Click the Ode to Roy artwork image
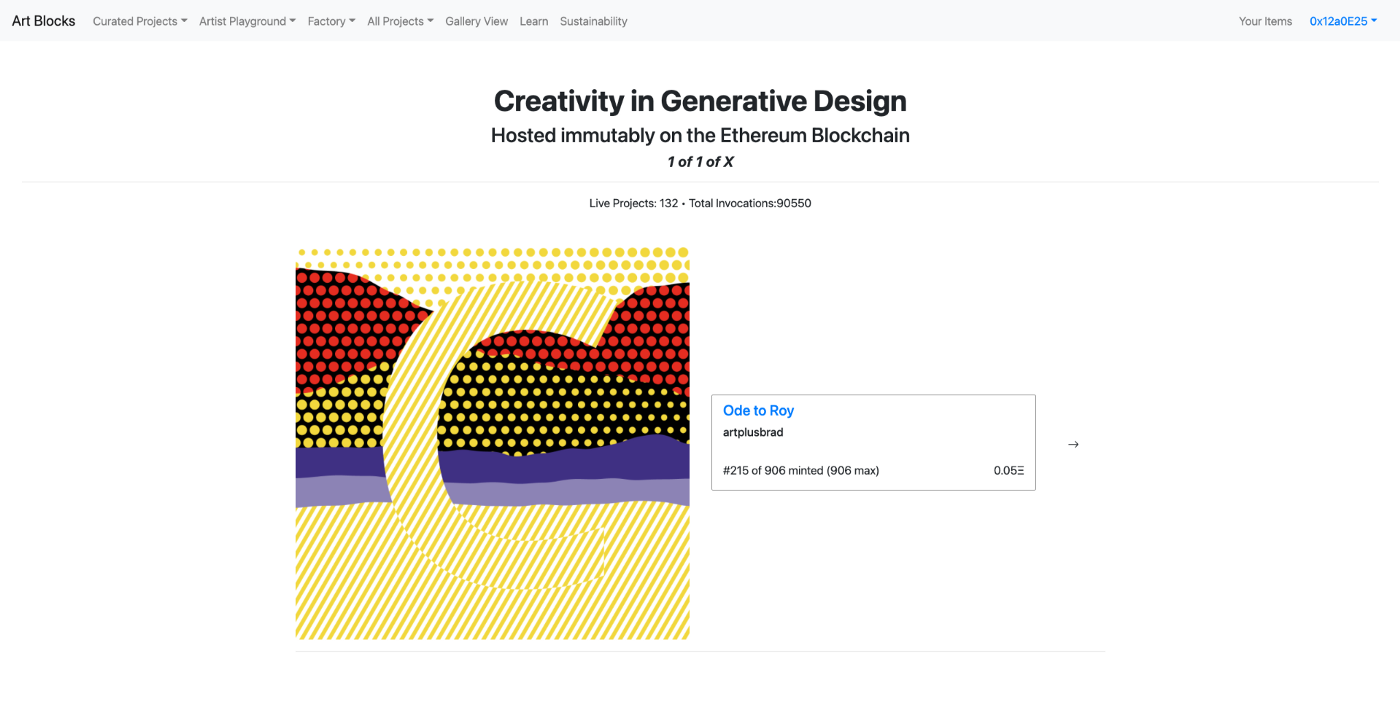1400x709 pixels. pos(492,443)
